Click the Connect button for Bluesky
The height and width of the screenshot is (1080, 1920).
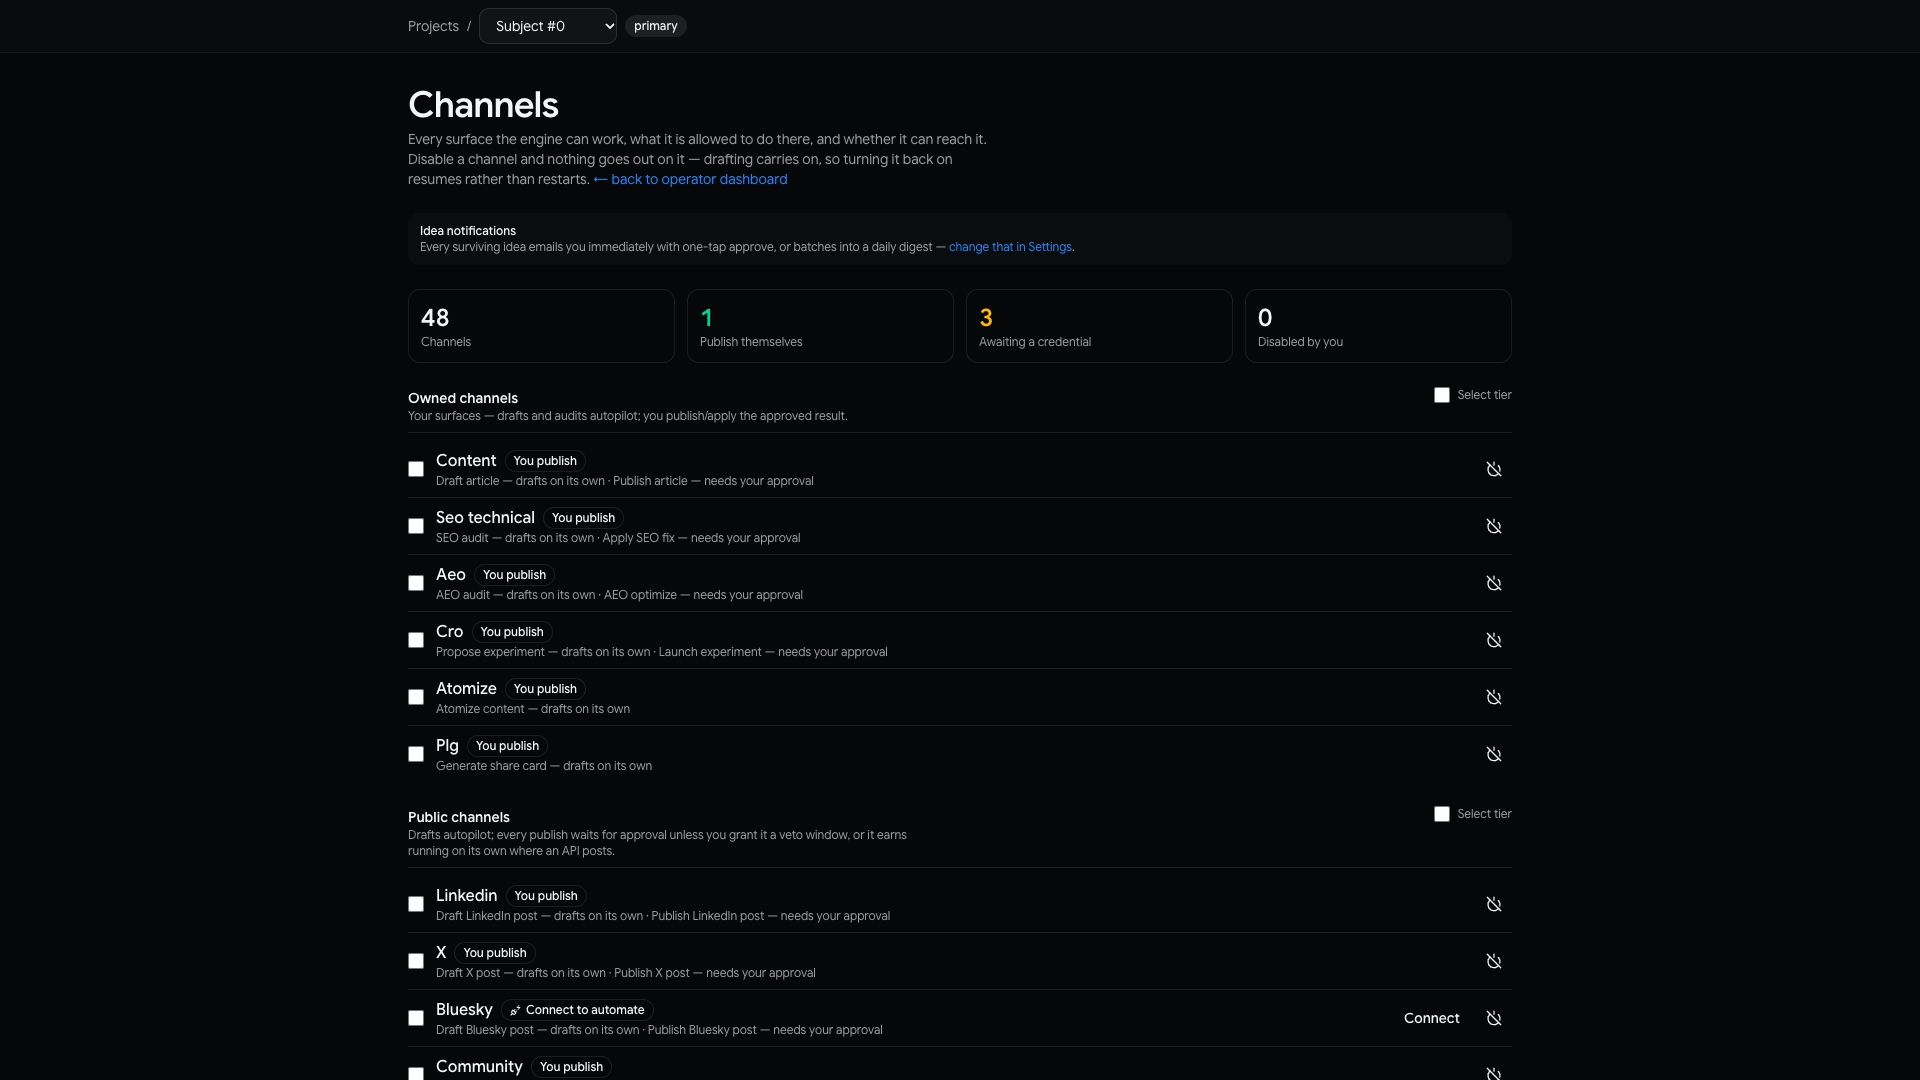[x=1431, y=1018]
